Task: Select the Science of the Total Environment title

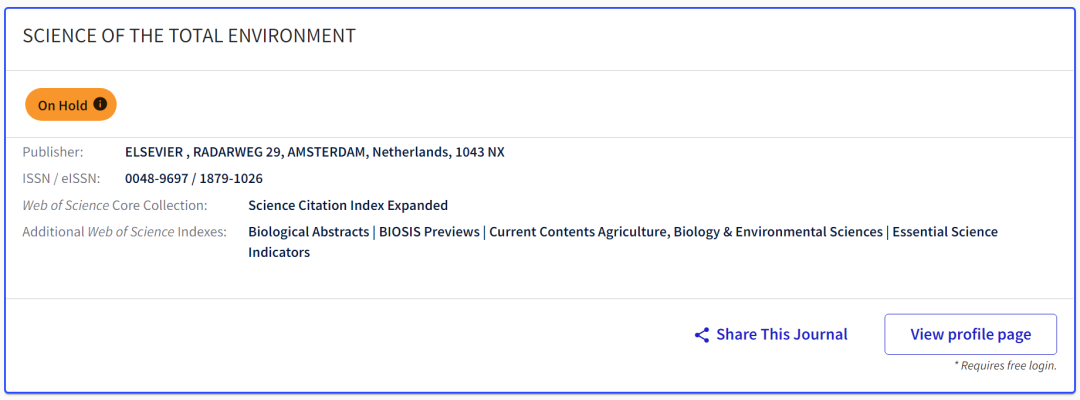Action: [189, 36]
